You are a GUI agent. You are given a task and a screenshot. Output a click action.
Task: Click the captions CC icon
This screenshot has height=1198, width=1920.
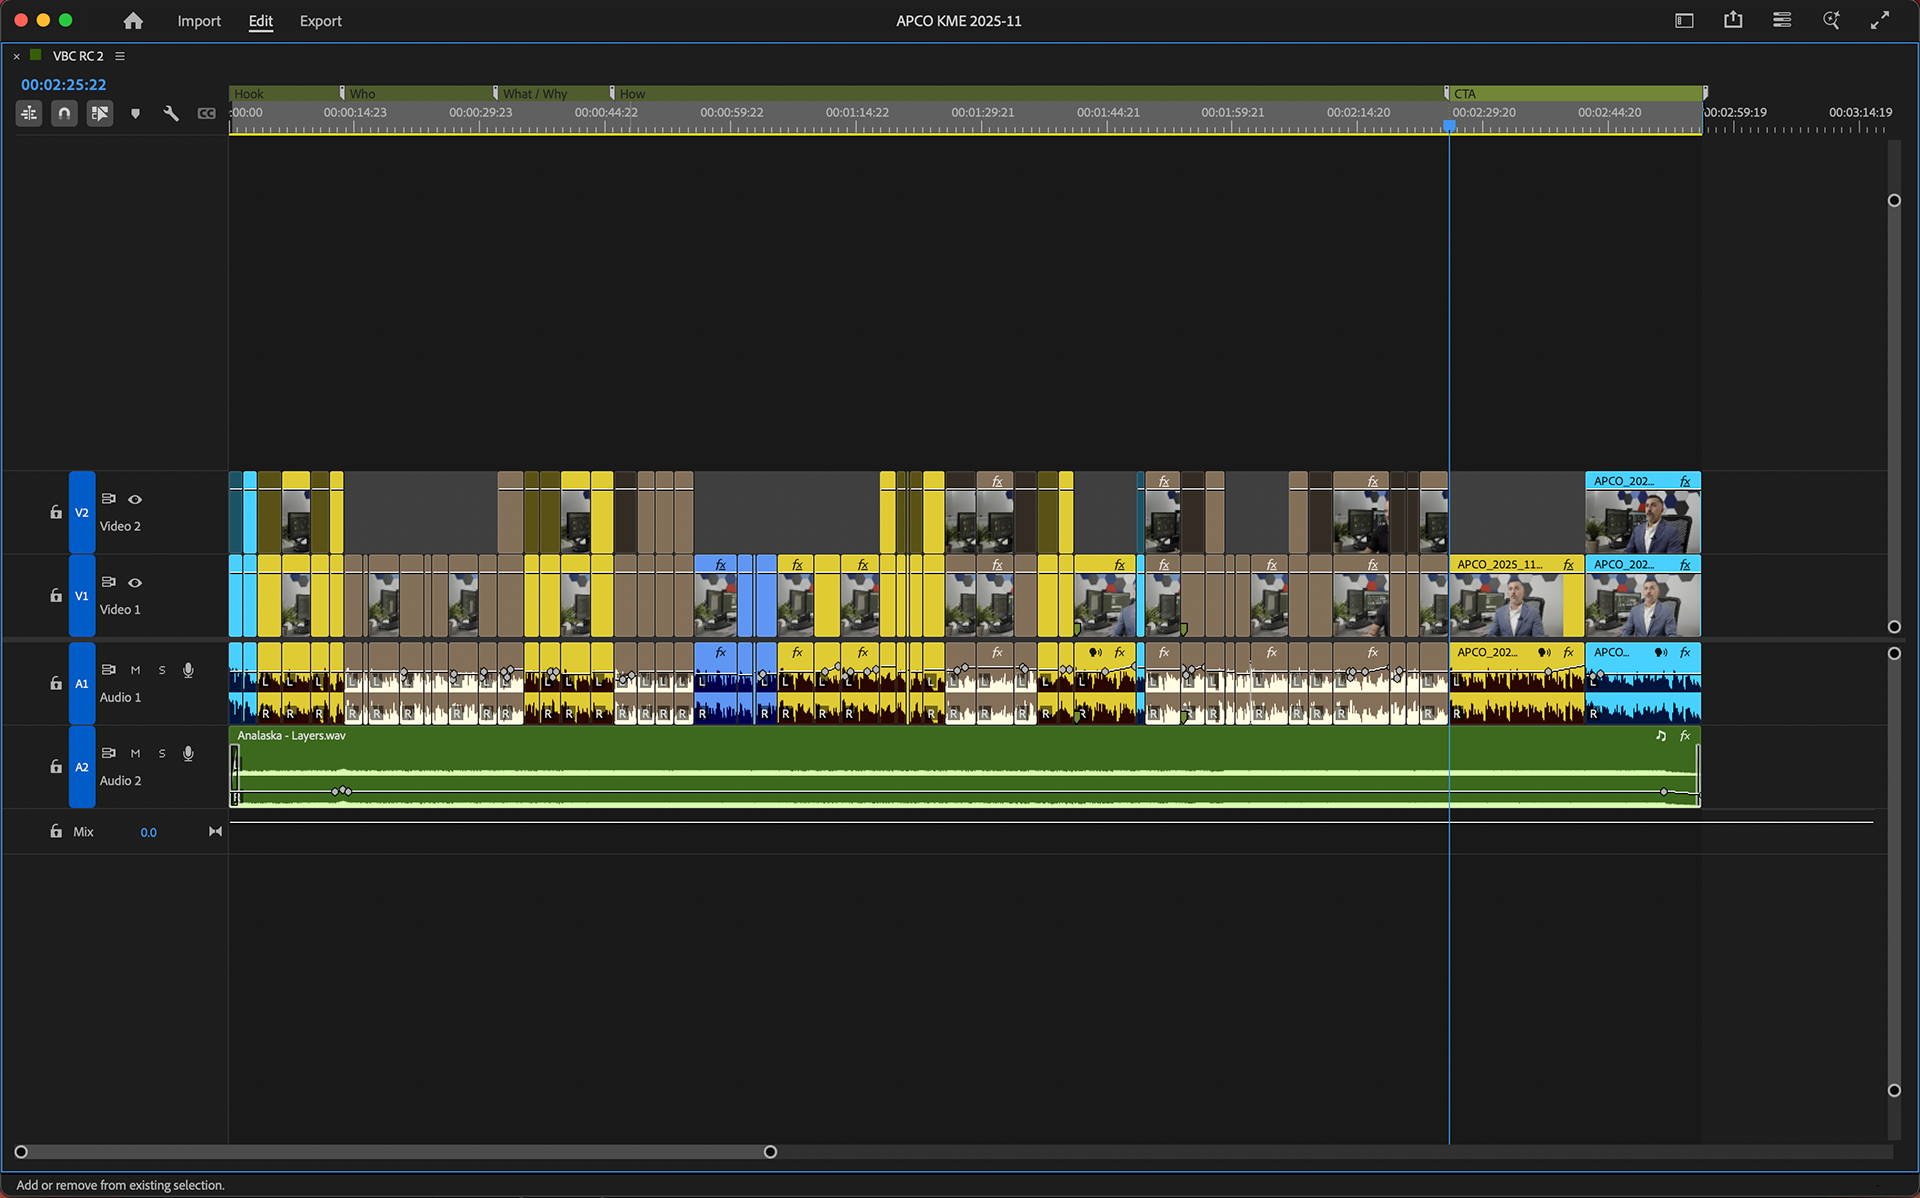pos(207,114)
